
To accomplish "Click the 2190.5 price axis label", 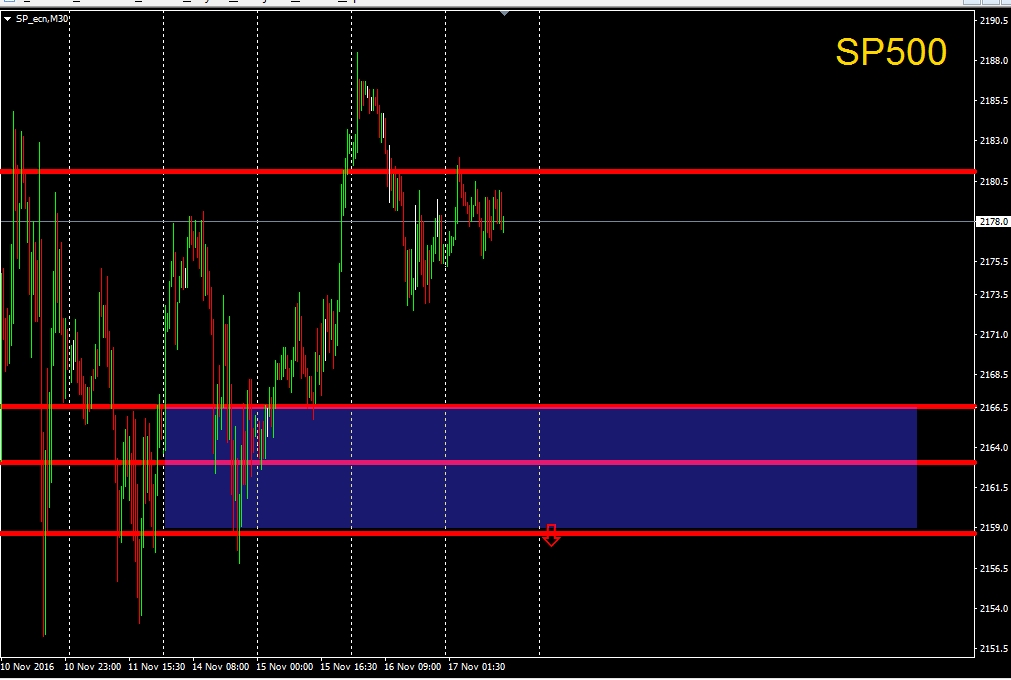I will coord(994,21).
